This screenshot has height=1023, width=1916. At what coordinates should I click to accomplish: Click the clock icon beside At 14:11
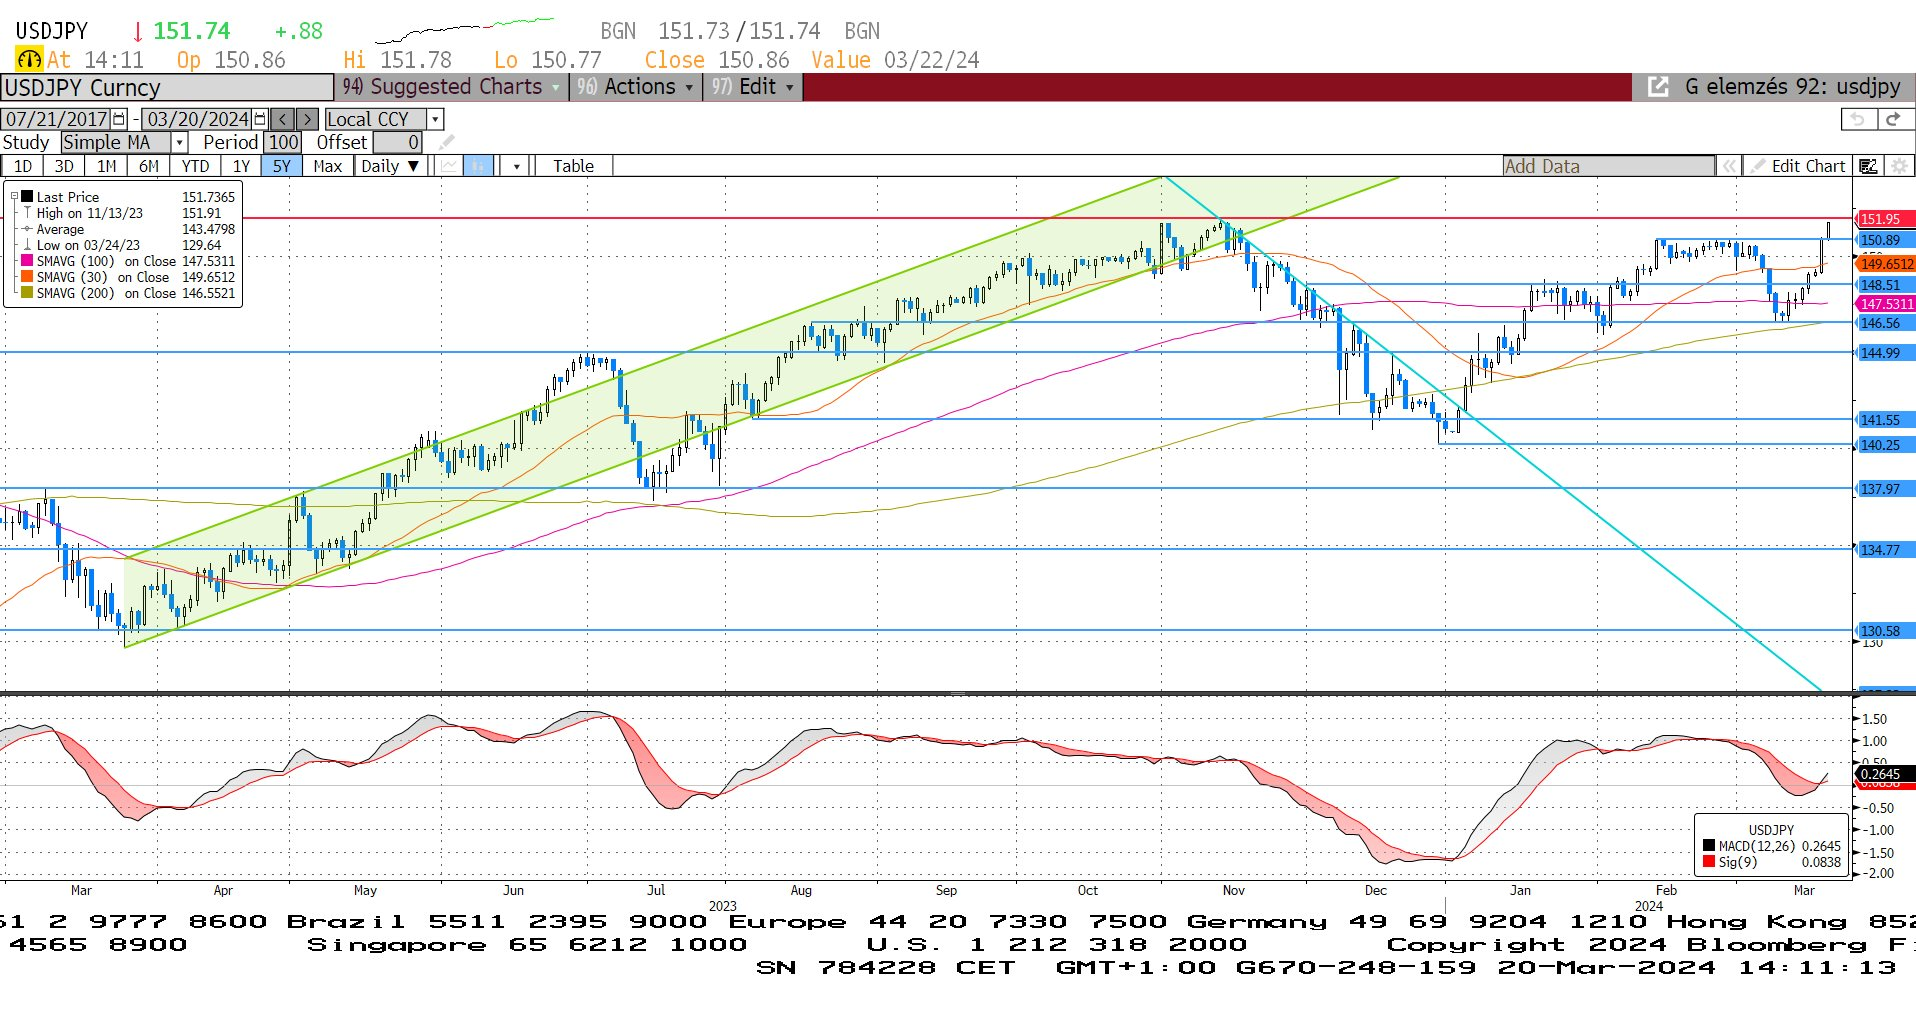[x=29, y=60]
